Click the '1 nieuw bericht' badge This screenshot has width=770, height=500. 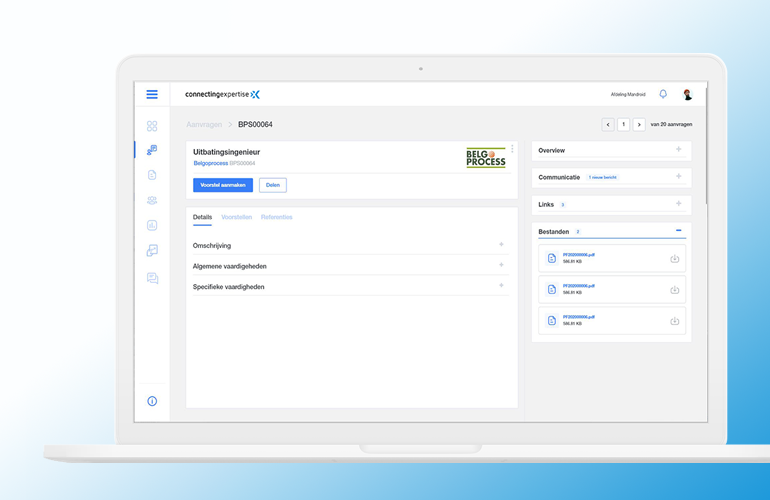603,177
